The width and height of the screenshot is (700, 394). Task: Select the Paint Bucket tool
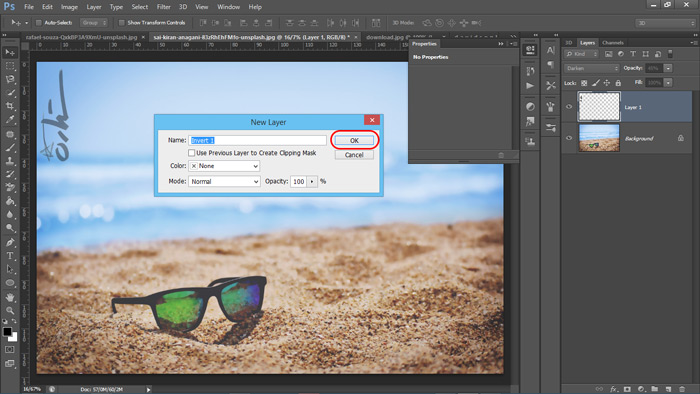coord(10,201)
